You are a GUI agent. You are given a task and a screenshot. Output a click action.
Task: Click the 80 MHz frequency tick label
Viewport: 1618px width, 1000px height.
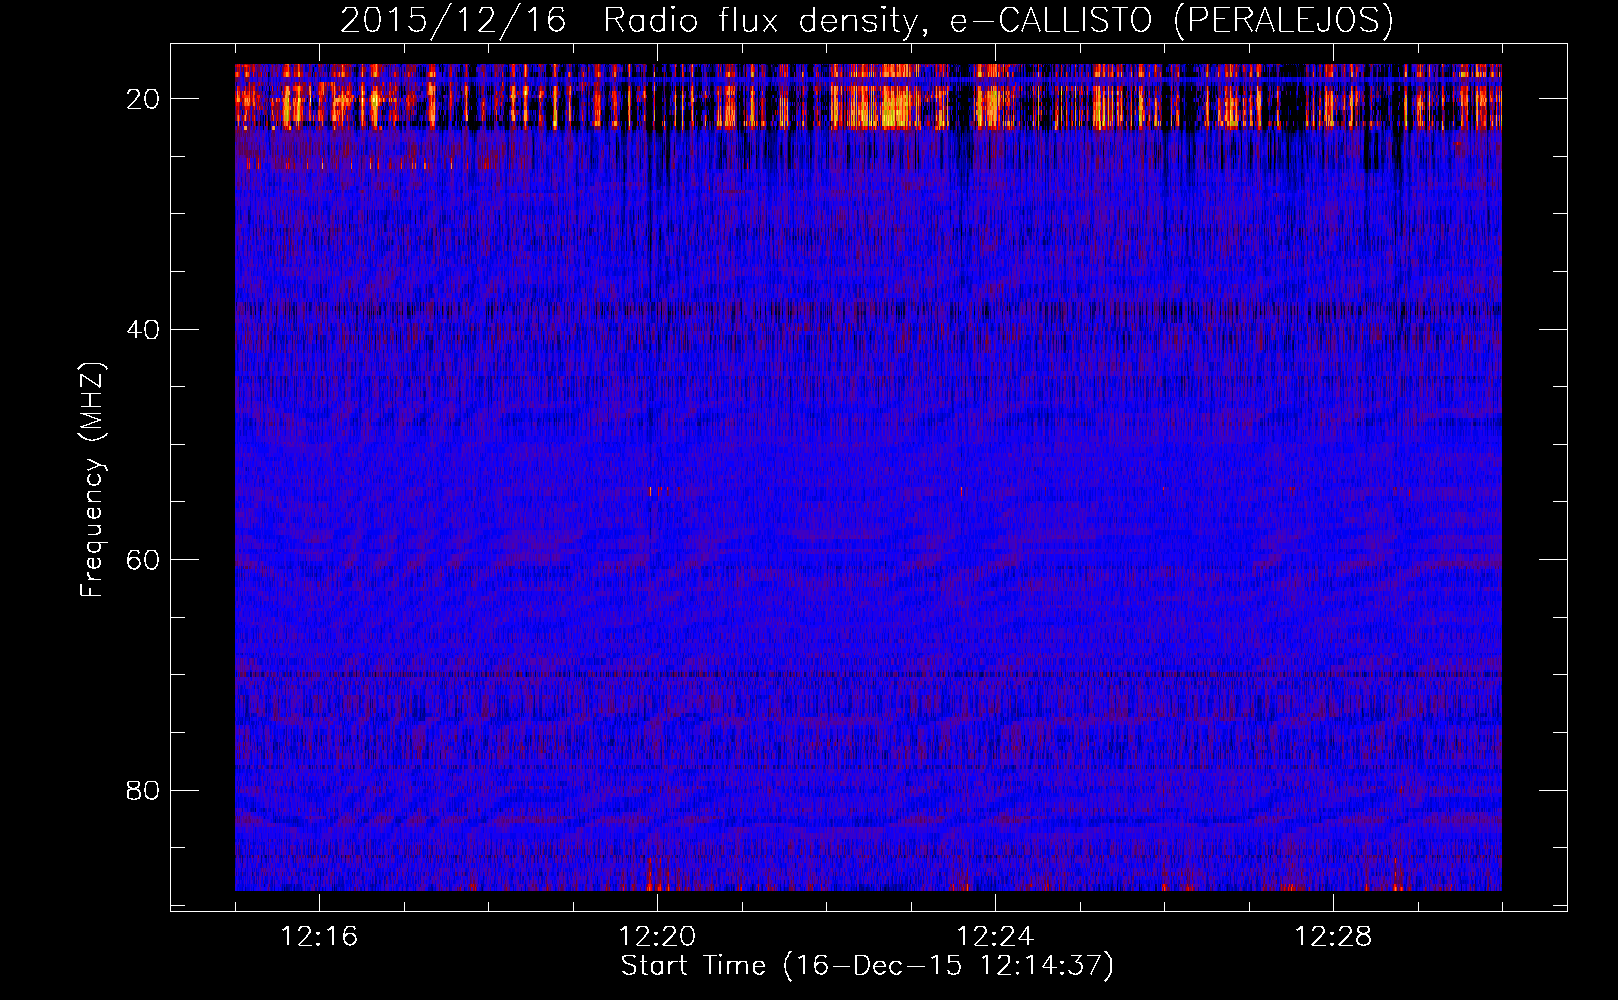point(143,791)
